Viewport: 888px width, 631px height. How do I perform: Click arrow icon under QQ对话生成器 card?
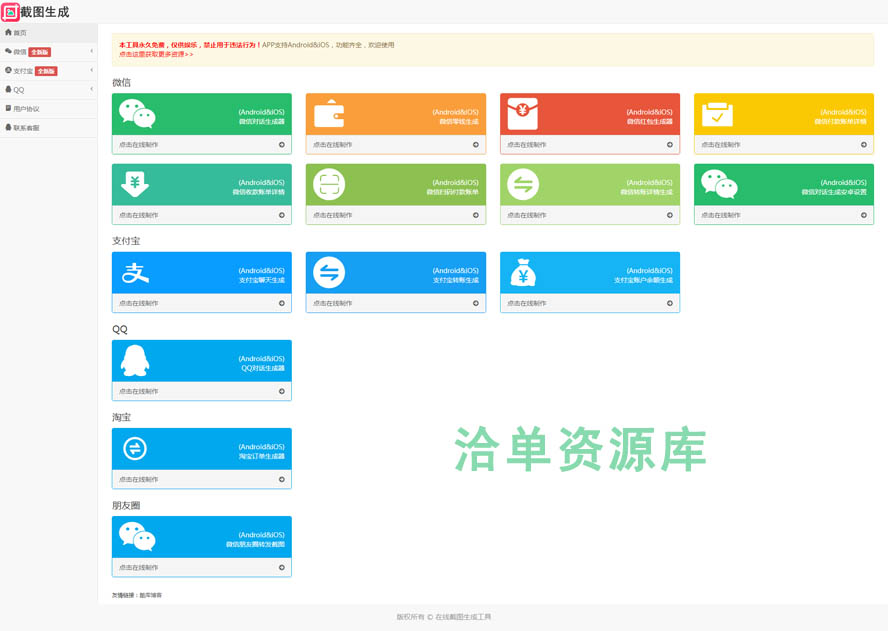(x=281, y=391)
